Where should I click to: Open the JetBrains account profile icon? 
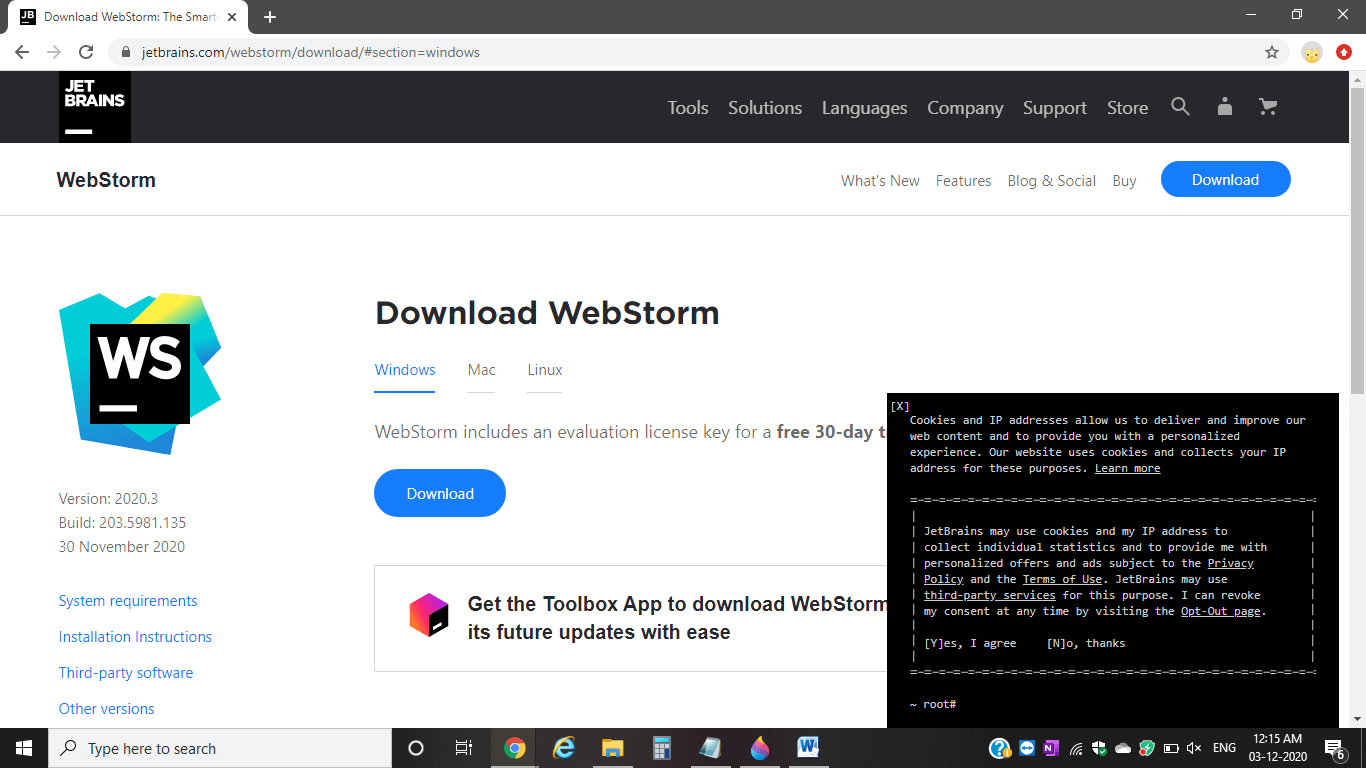[x=1225, y=107]
